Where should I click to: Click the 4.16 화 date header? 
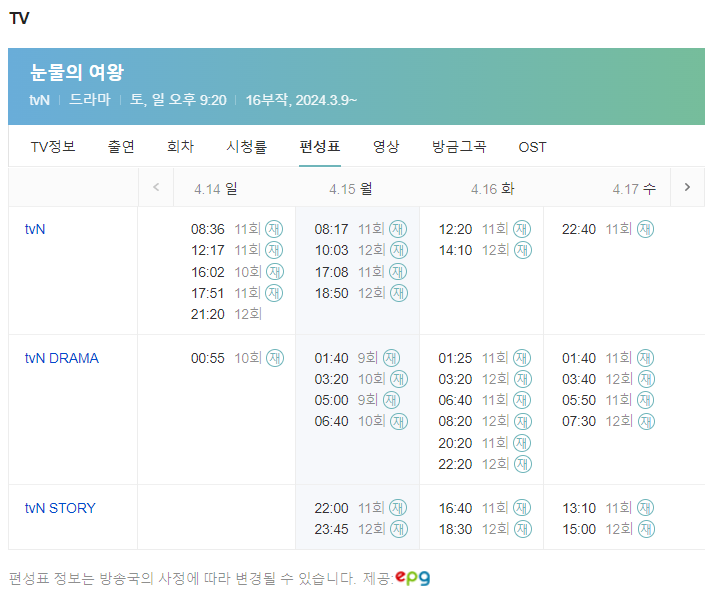point(493,188)
